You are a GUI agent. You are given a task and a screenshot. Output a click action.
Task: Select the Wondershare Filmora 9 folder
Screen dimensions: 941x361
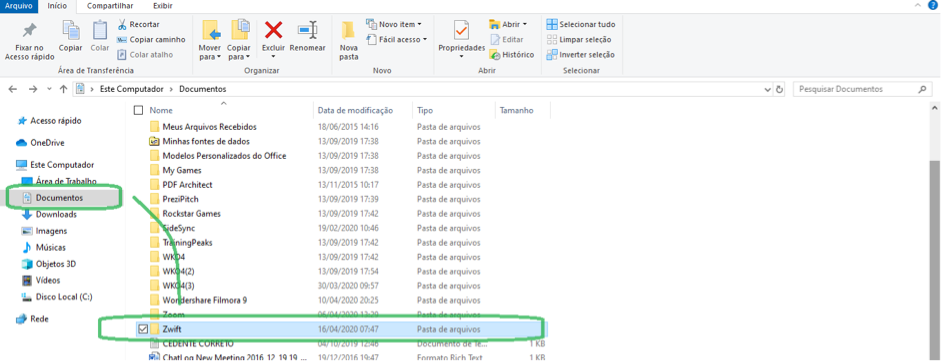[205, 300]
